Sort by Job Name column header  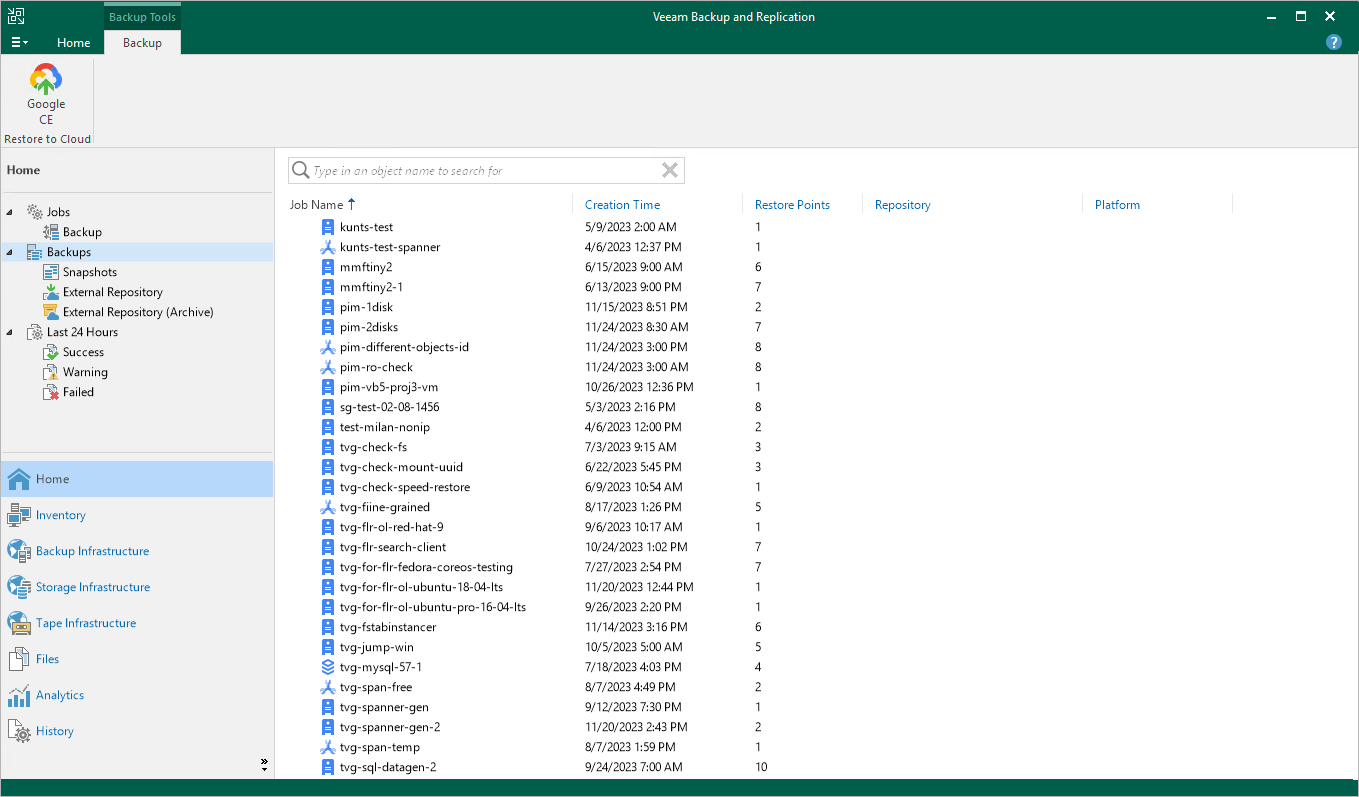[x=316, y=205]
